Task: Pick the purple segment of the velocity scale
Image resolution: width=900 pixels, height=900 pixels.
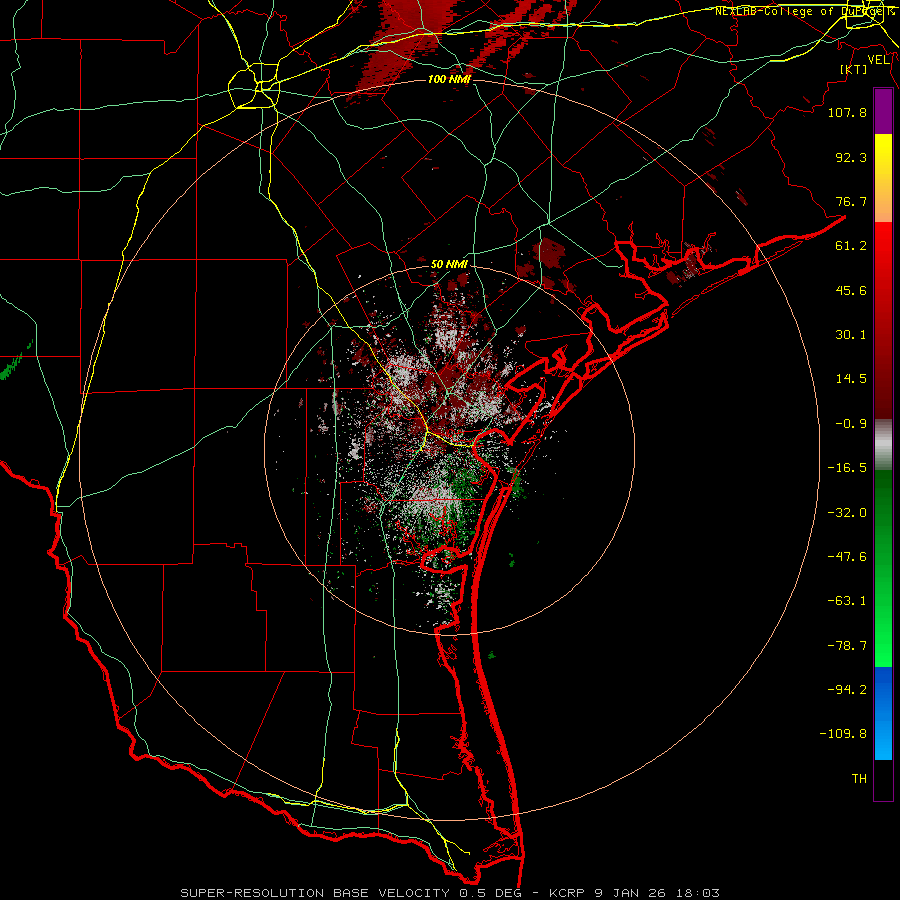Action: 883,112
